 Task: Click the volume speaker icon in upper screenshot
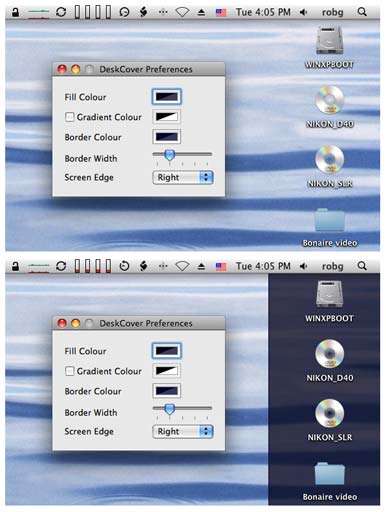[303, 12]
